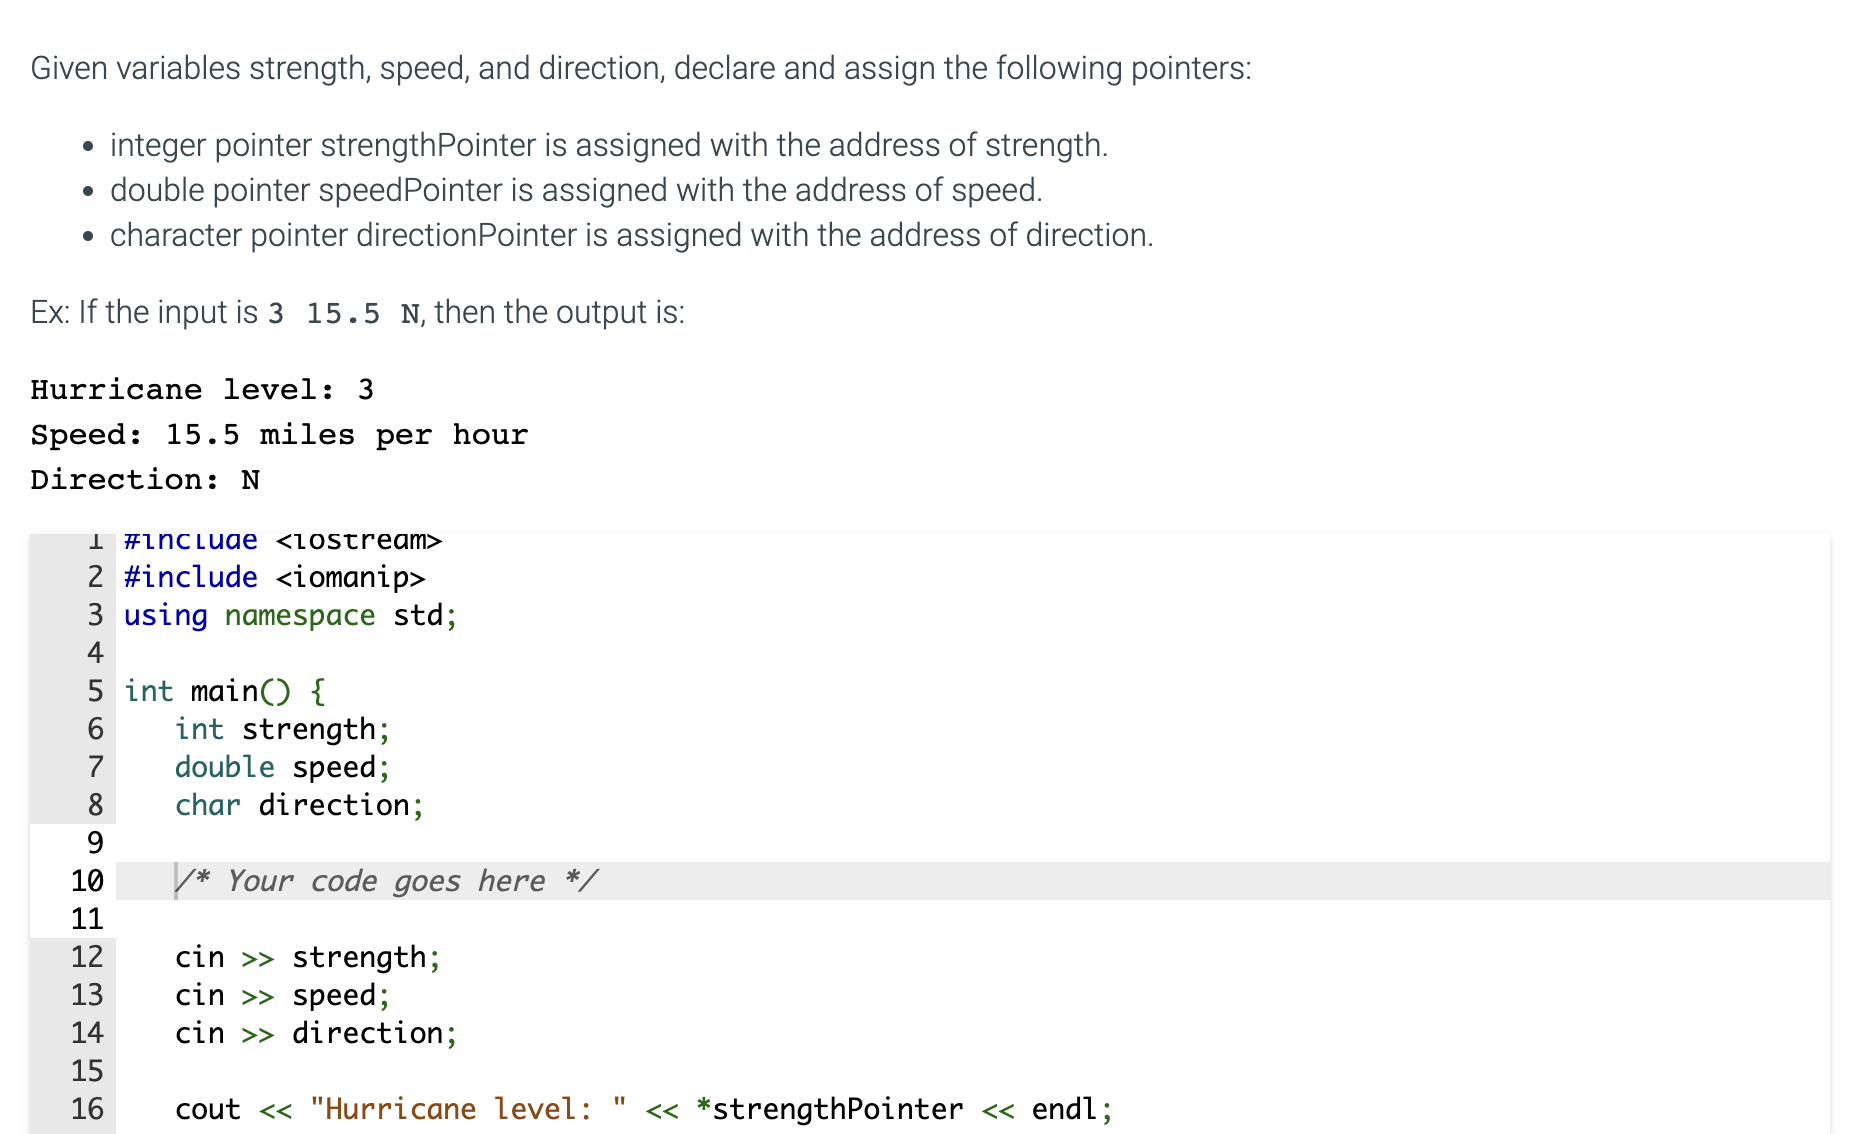Screen dimensions: 1854x1134
Task: Click the 'using namespace std;' line
Action: (290, 615)
